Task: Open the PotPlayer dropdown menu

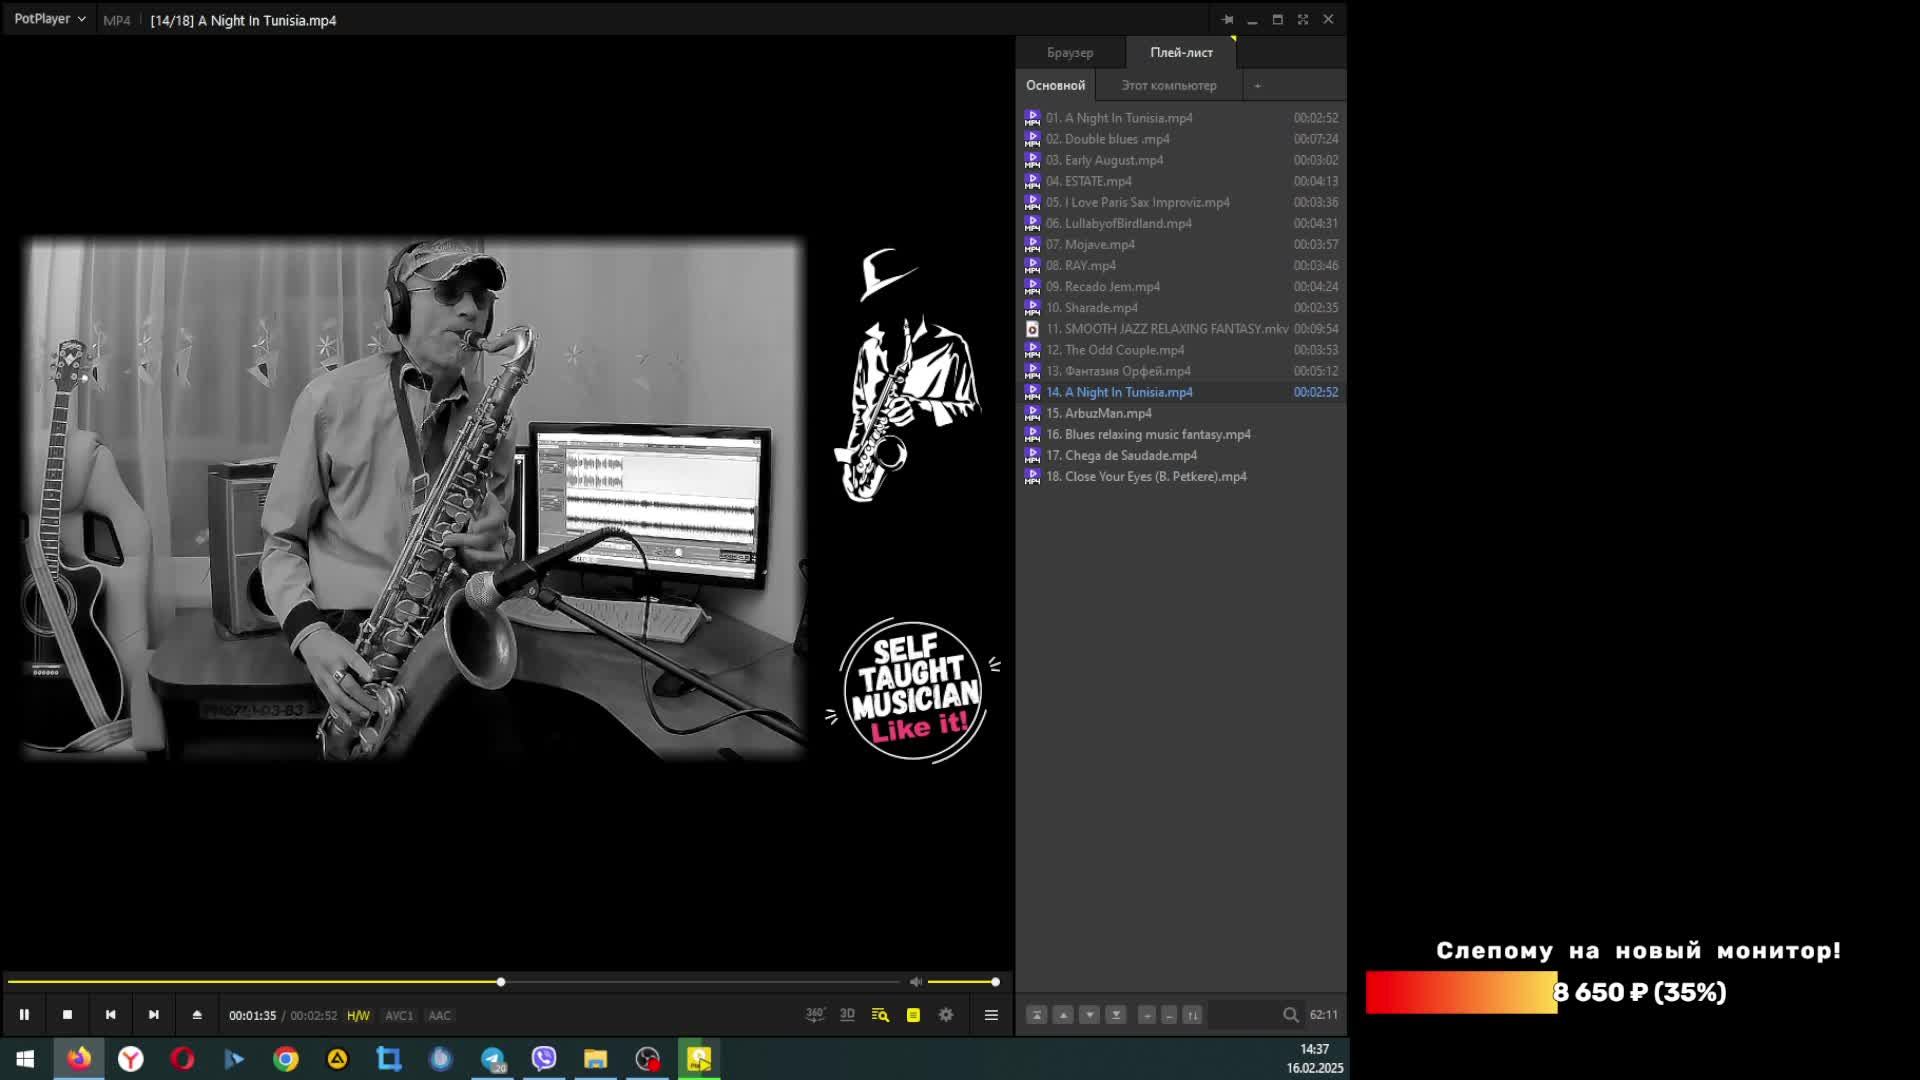Action: point(49,19)
